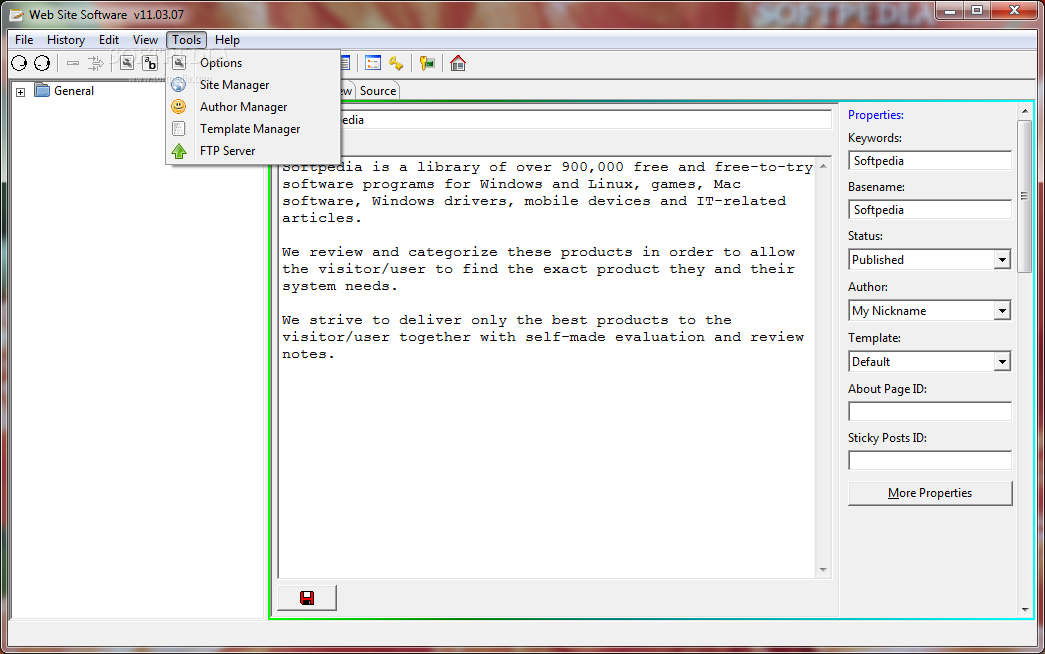Click the text editor scroll up arrow
This screenshot has width=1045, height=654.
tap(824, 166)
